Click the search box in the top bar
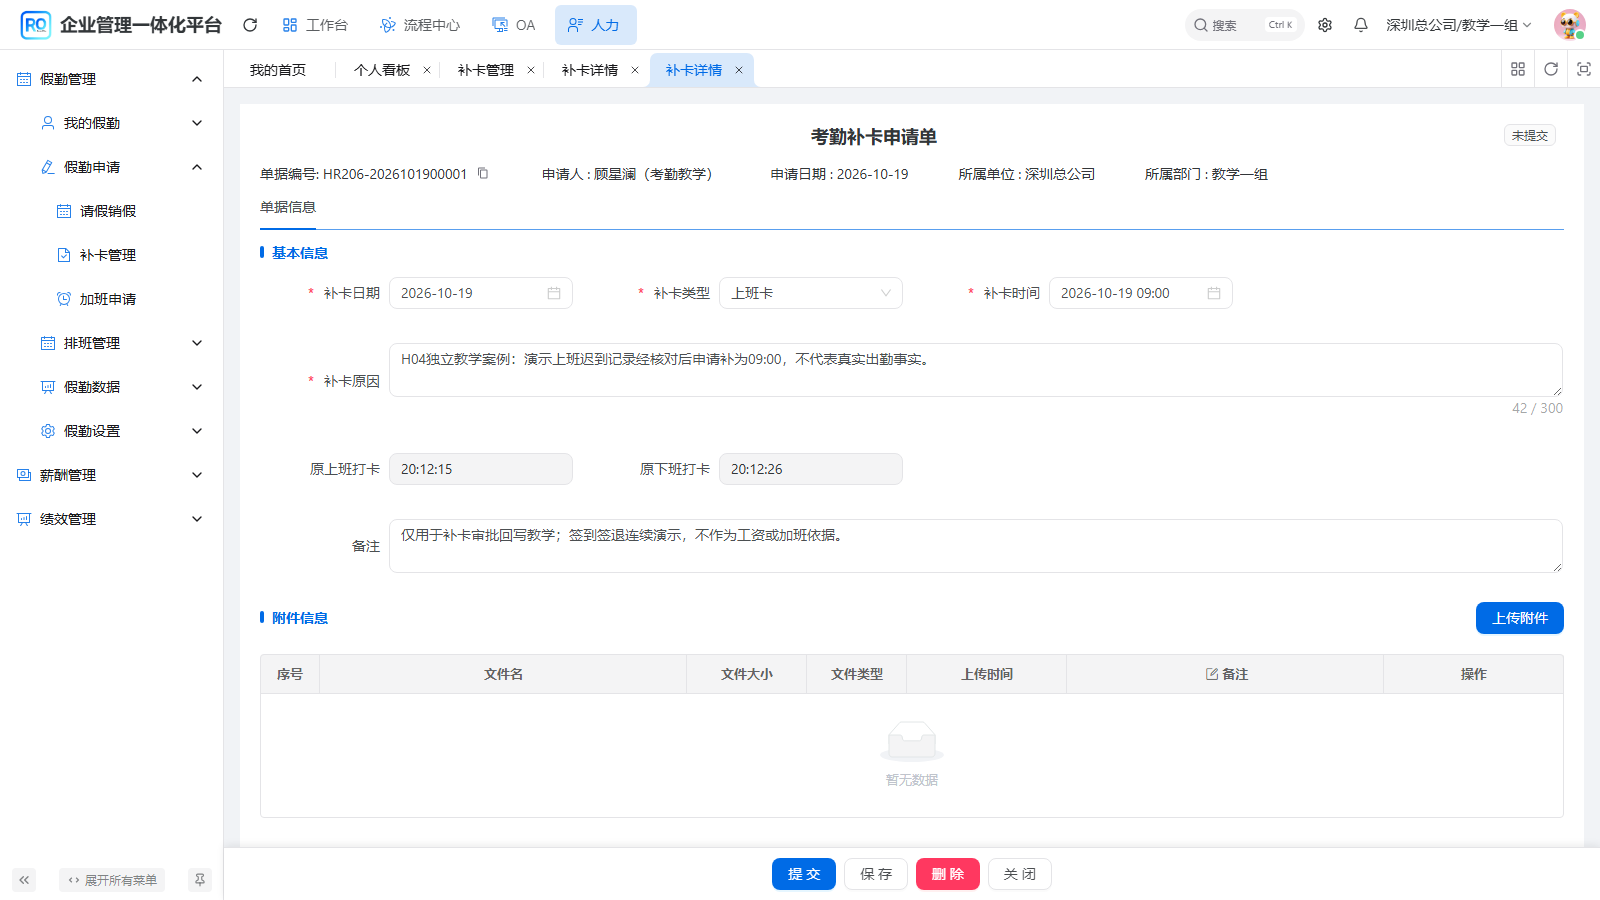Image resolution: width=1600 pixels, height=900 pixels. [1245, 25]
